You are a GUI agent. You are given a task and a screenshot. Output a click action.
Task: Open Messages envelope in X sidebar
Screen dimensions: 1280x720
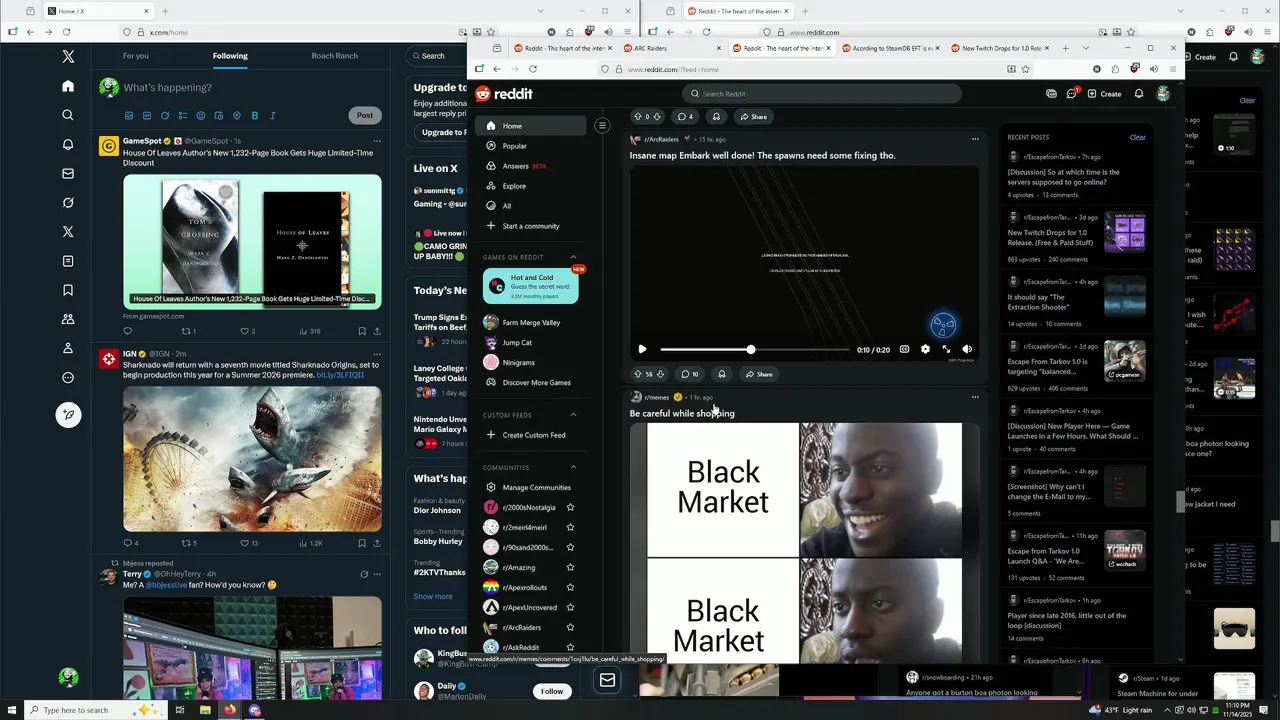click(x=68, y=173)
